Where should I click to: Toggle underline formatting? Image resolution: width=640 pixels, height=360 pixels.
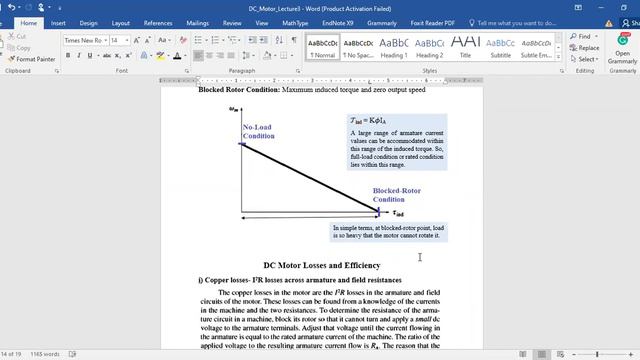click(90, 56)
